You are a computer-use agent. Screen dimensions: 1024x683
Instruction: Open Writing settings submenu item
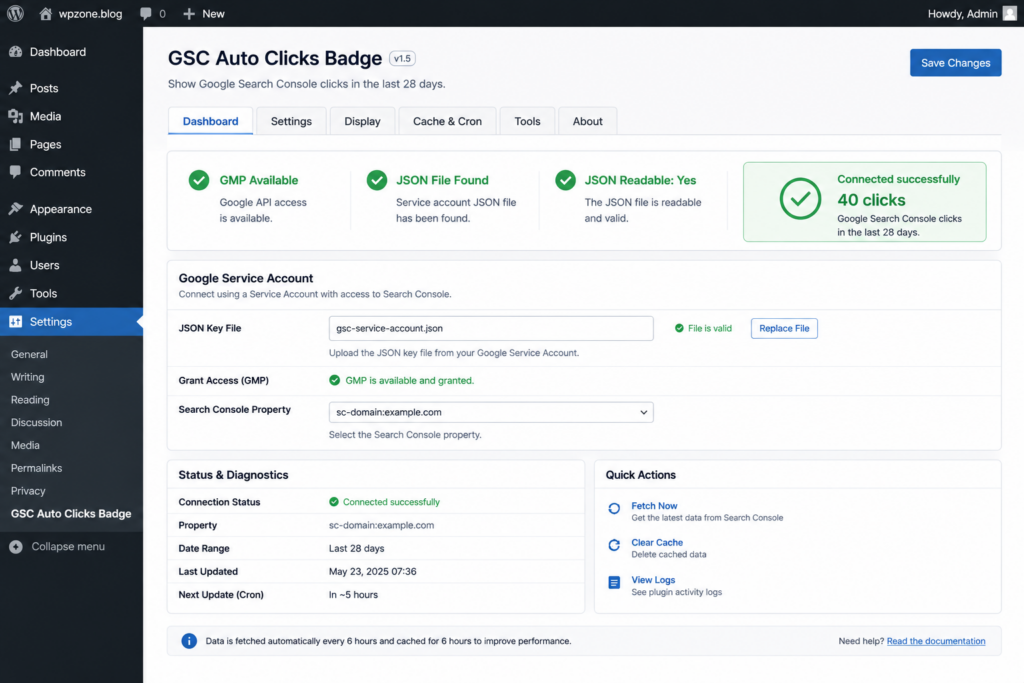pyautogui.click(x=27, y=377)
